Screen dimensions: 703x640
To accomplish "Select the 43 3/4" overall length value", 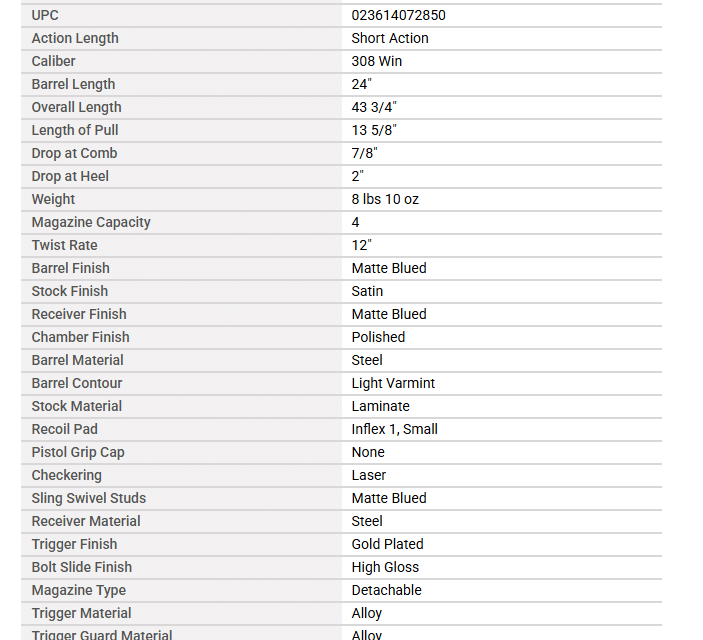I will click(374, 107).
